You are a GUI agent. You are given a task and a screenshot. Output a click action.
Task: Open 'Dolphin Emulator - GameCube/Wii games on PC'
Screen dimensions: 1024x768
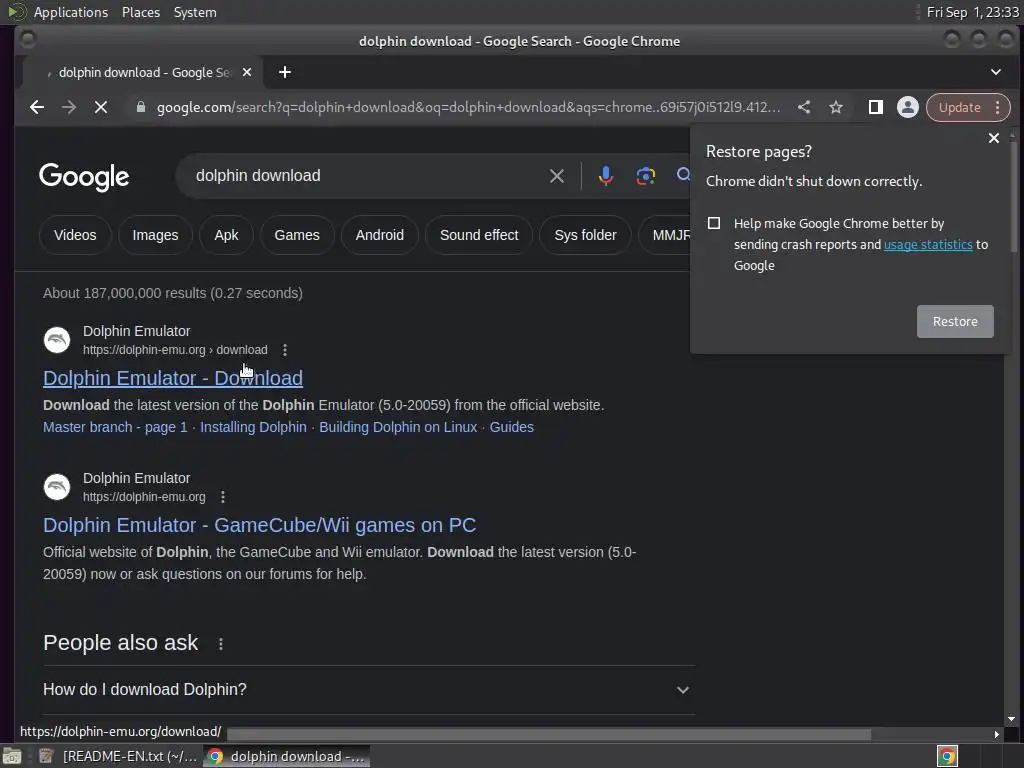coord(259,525)
